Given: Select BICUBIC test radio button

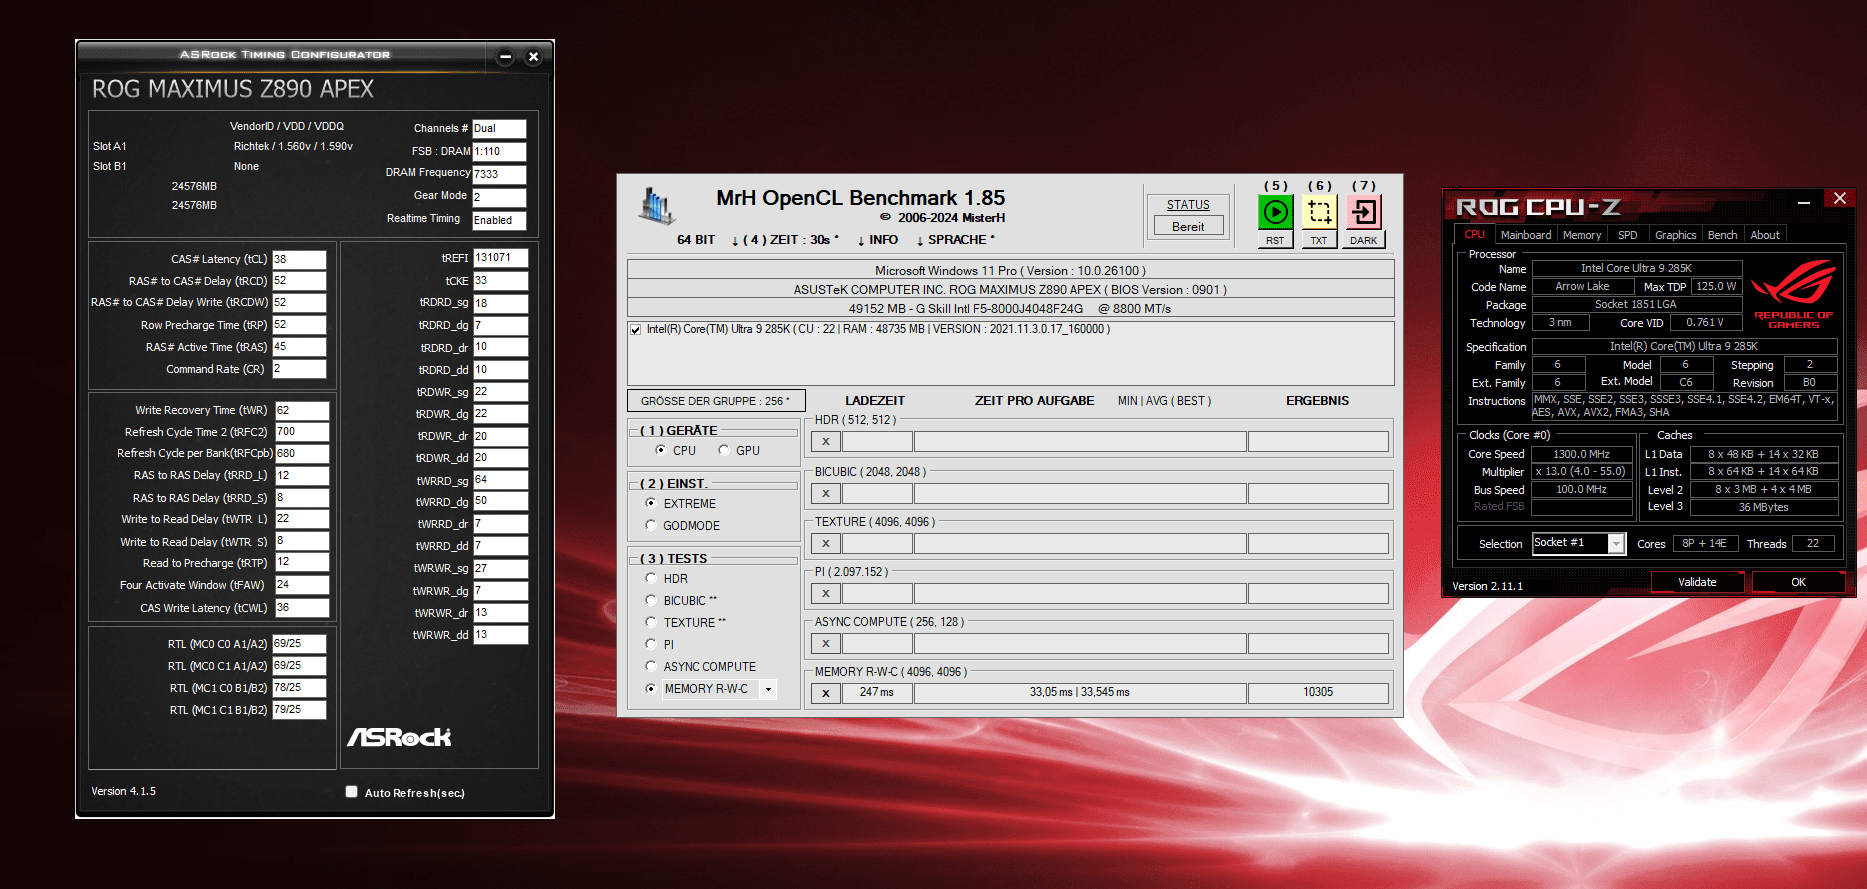Looking at the screenshot, I should (651, 600).
